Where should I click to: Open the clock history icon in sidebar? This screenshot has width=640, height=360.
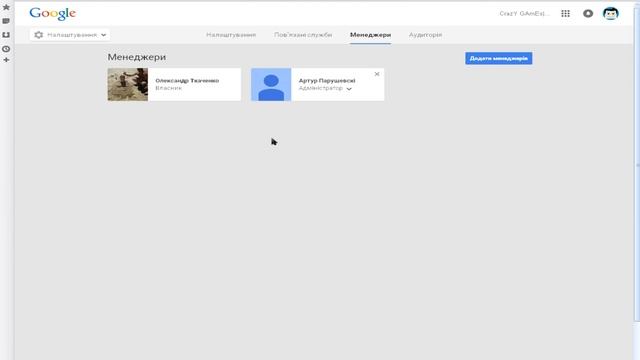click(x=6, y=49)
